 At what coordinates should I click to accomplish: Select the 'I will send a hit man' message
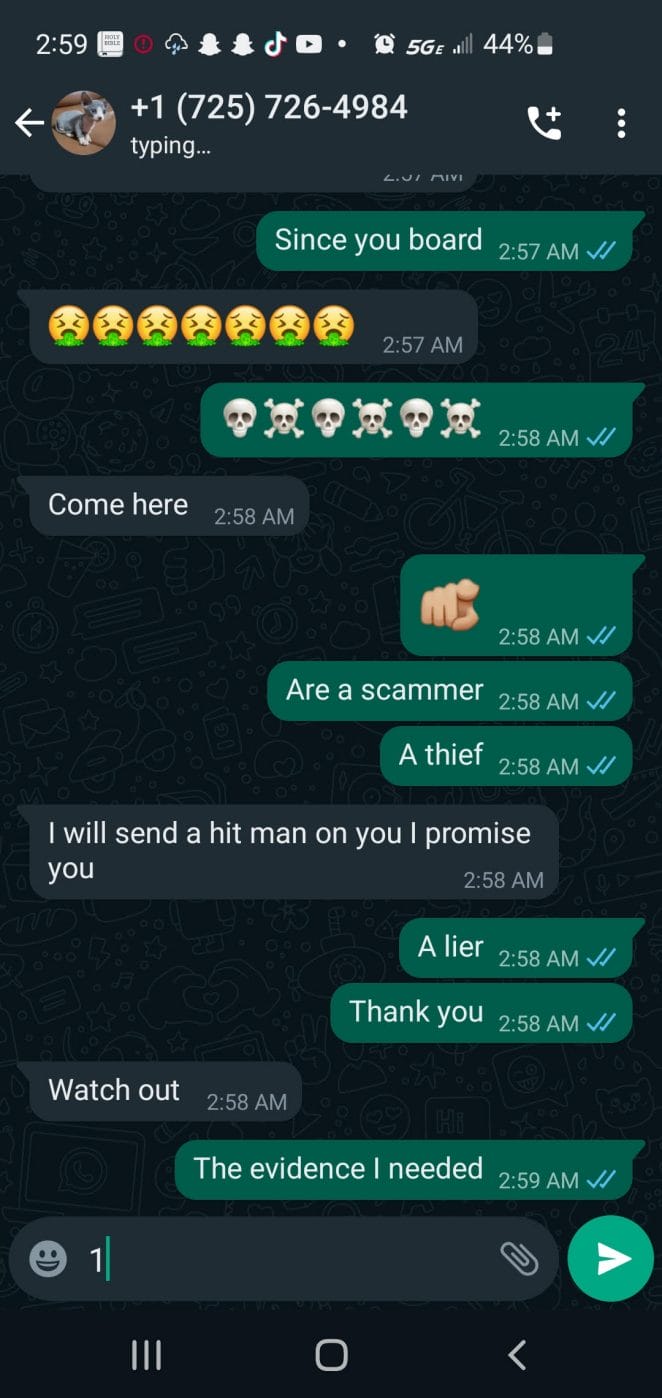288,852
